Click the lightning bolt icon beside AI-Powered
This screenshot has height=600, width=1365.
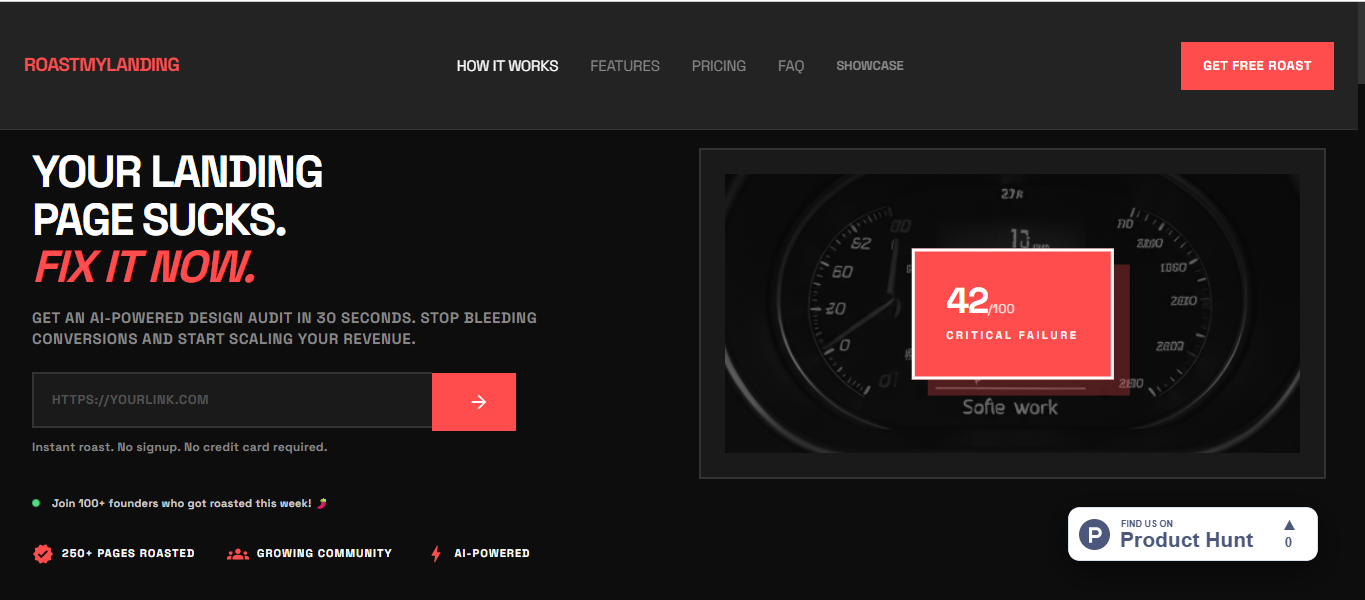436,553
